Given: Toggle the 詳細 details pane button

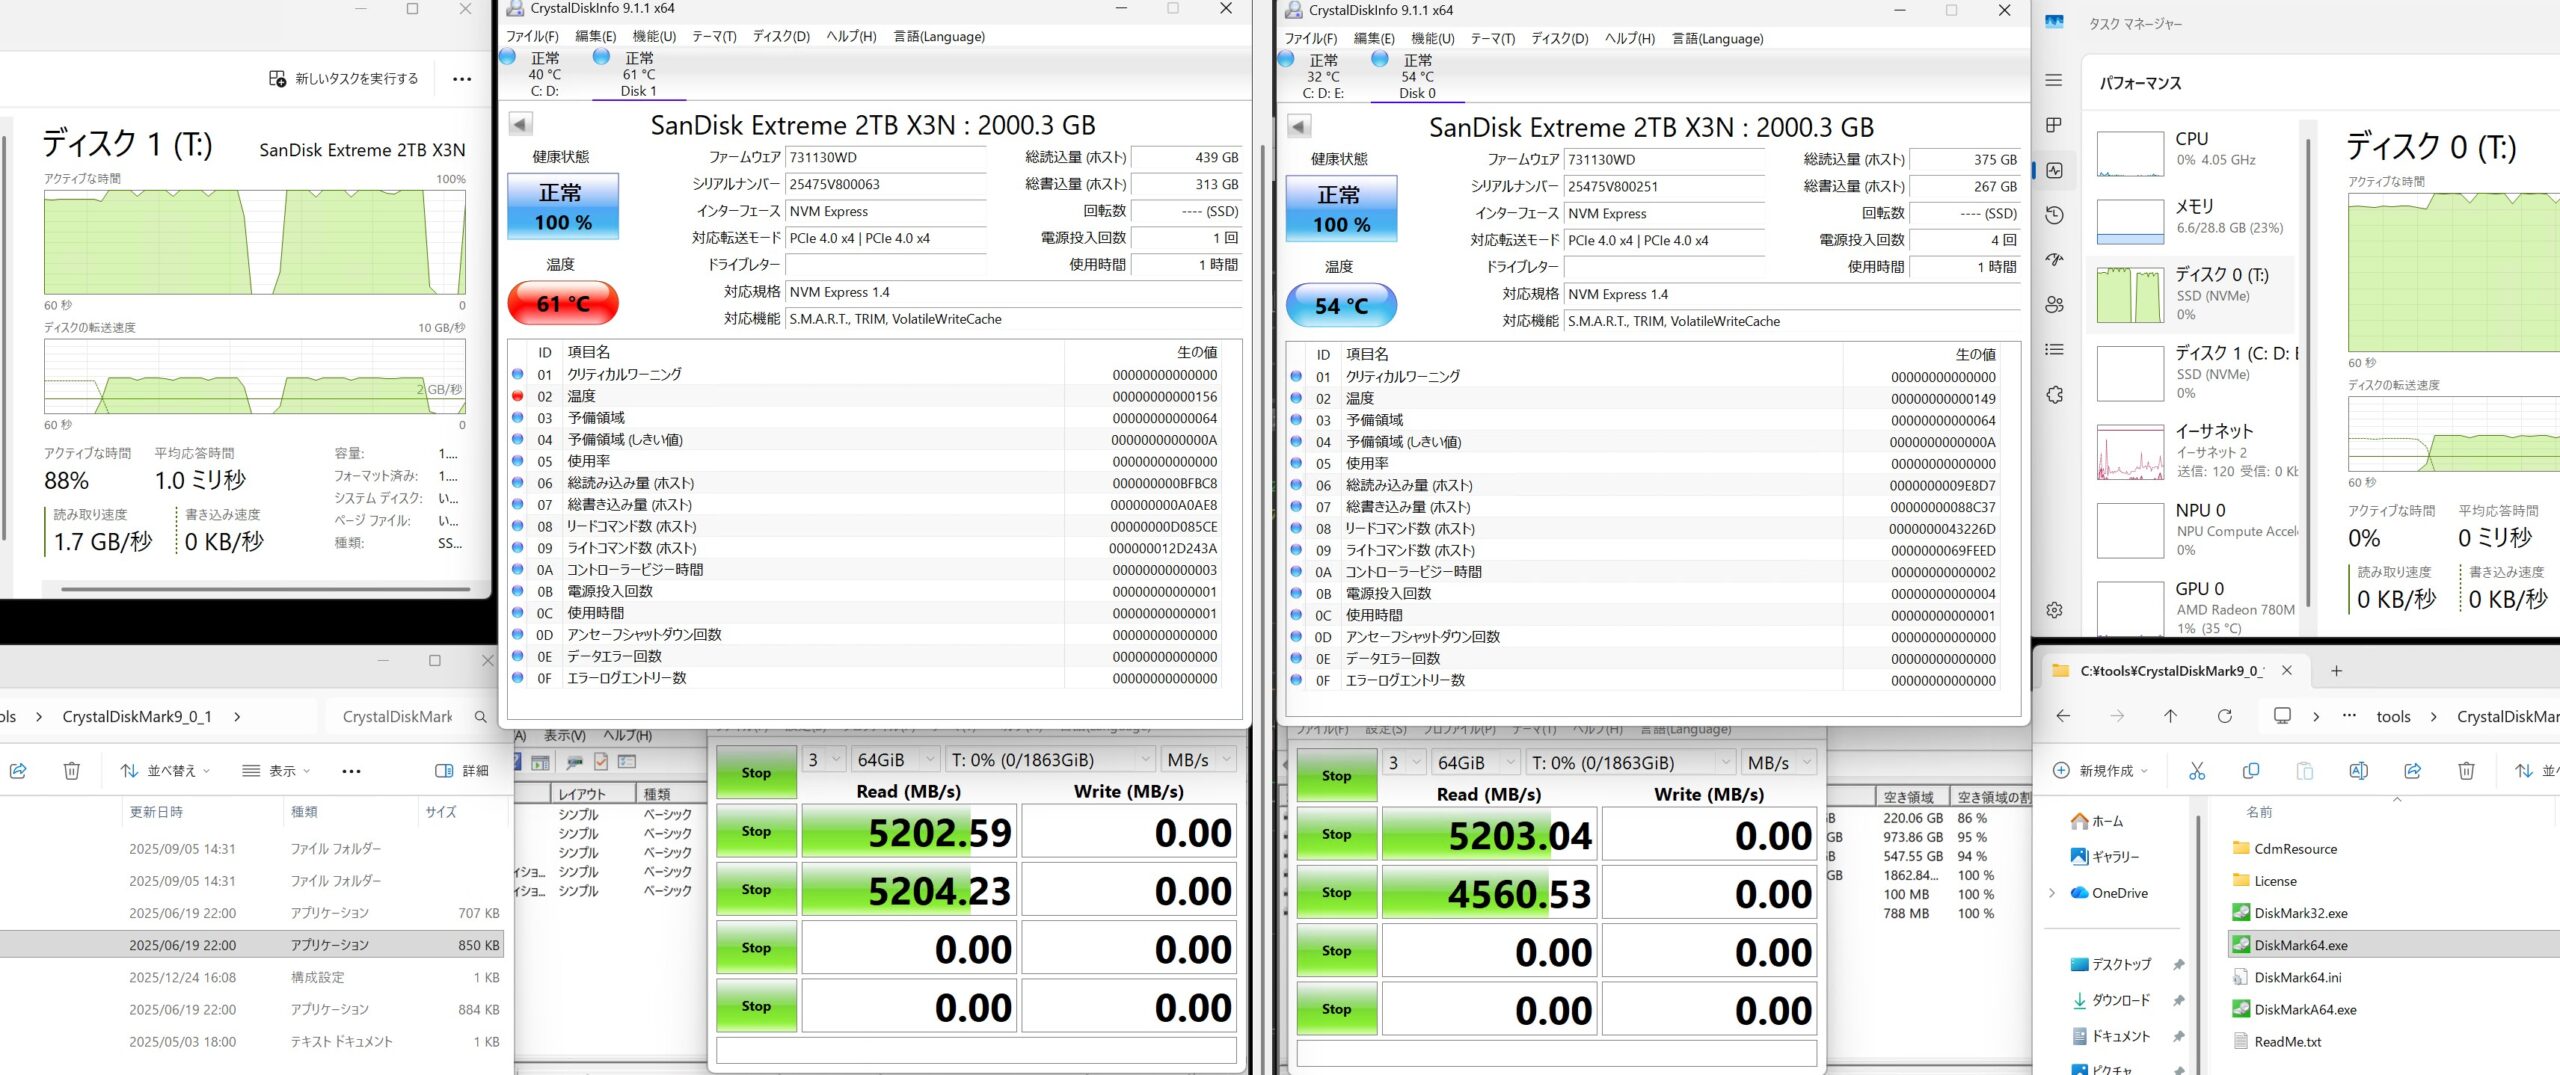Looking at the screenshot, I should coord(462,771).
